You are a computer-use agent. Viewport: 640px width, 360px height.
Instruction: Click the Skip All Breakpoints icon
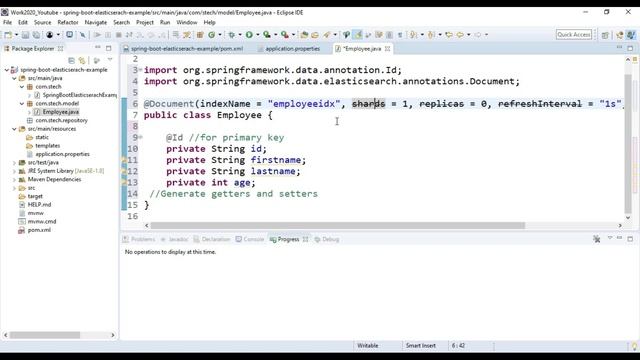82,35
